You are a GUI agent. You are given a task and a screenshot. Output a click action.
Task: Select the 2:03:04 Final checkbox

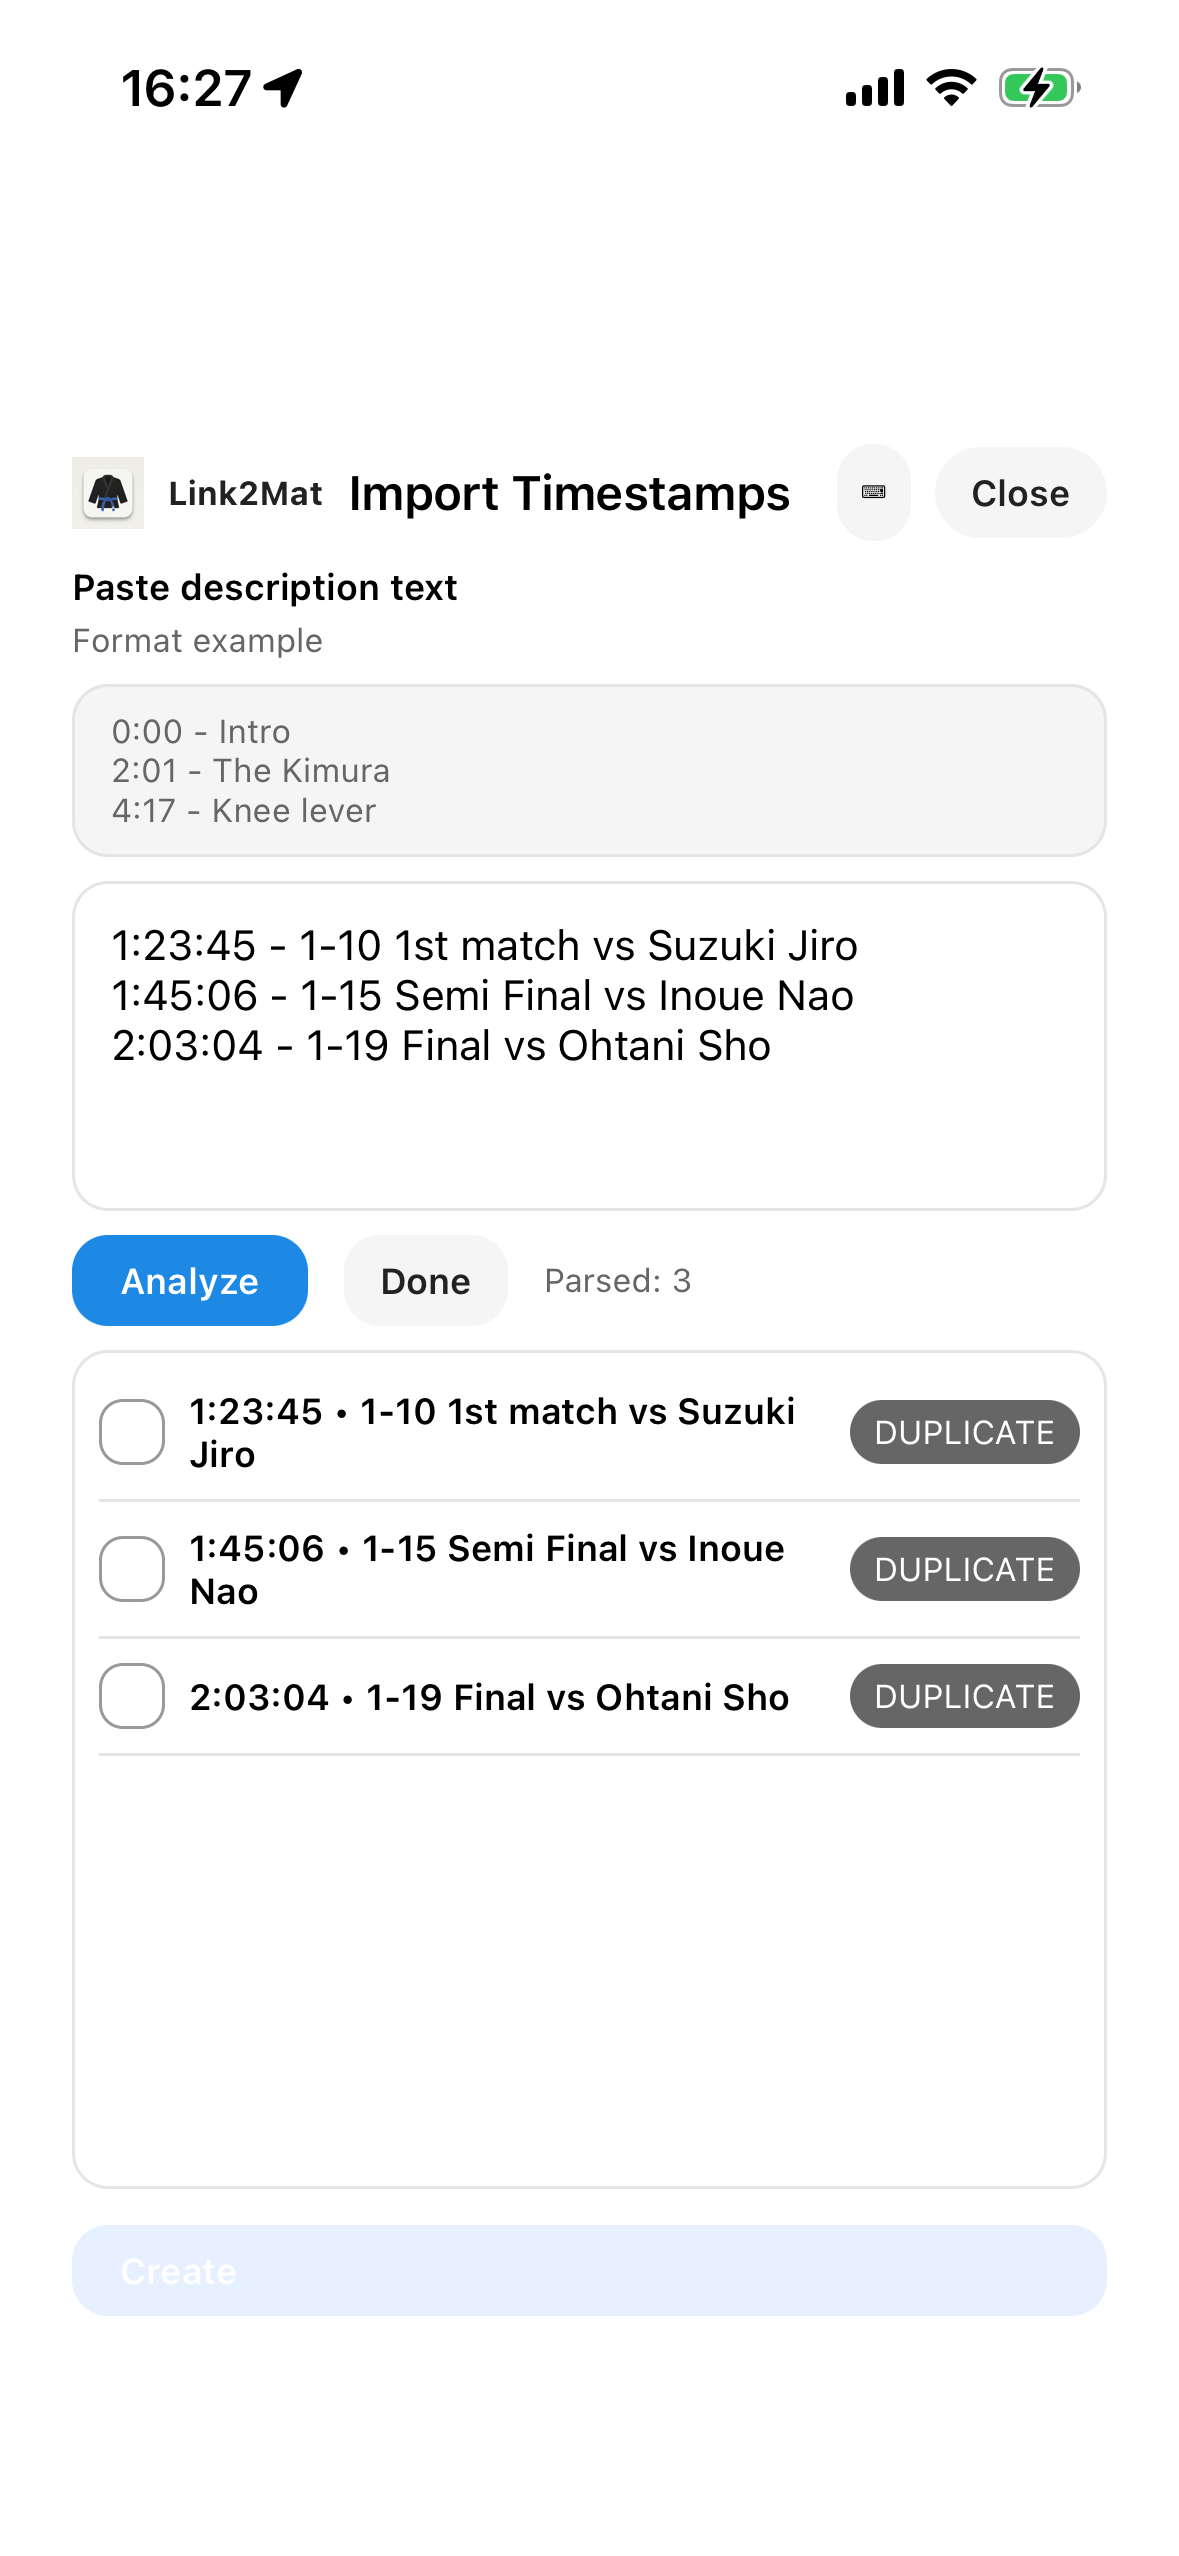click(x=132, y=1696)
